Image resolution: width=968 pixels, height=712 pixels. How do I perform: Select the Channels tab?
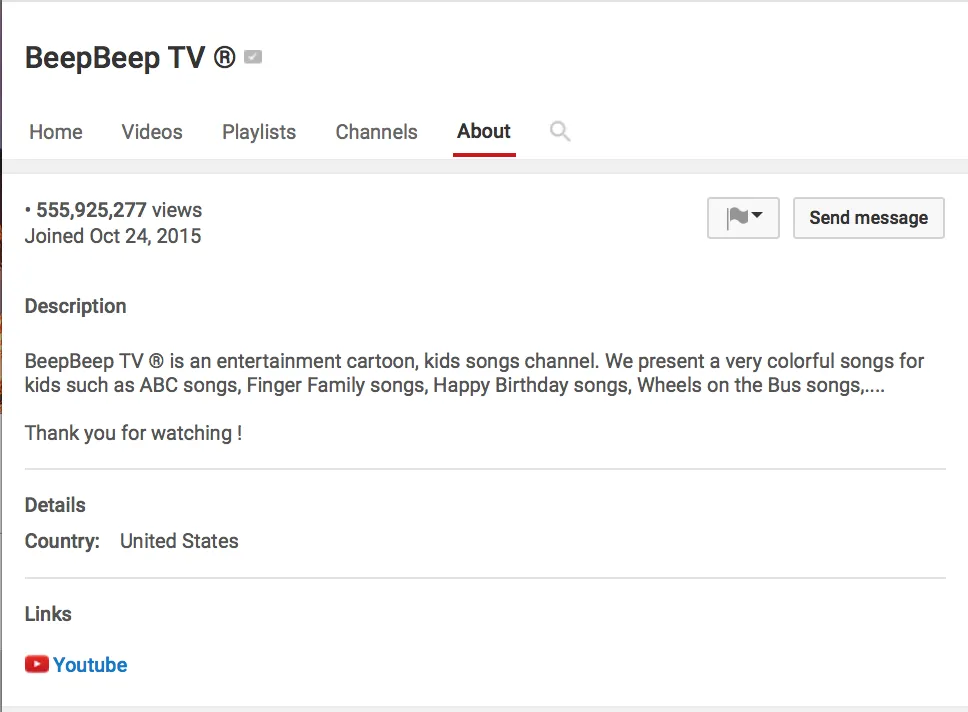[x=377, y=132]
